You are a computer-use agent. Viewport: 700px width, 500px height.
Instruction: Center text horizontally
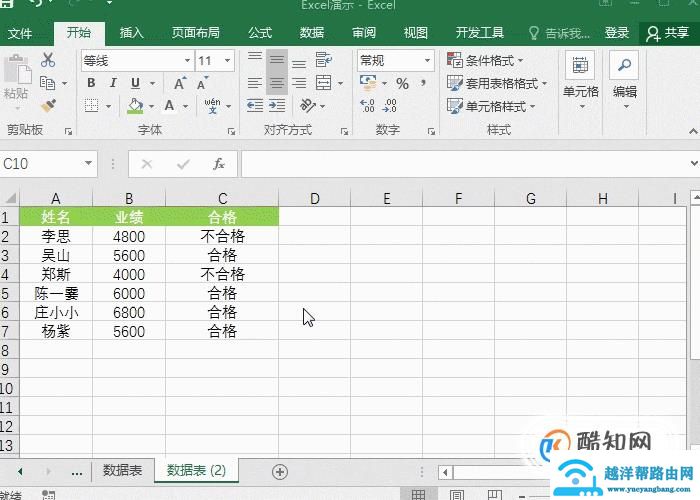[x=277, y=83]
